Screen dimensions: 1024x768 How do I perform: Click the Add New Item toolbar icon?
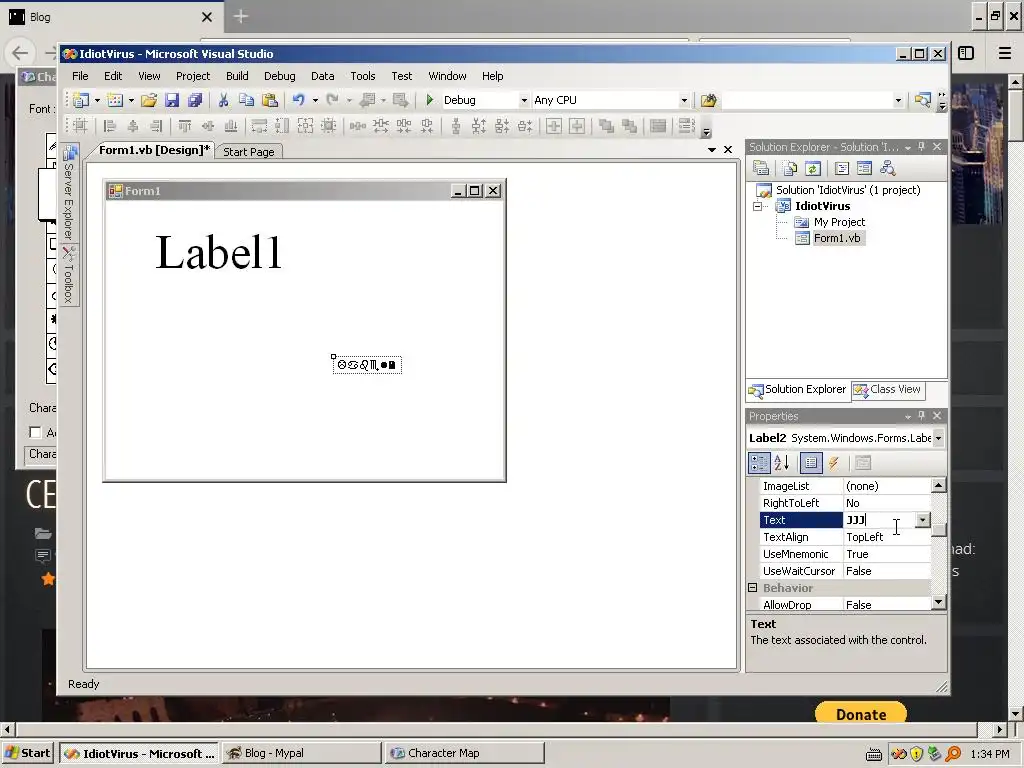pyautogui.click(x=115, y=100)
